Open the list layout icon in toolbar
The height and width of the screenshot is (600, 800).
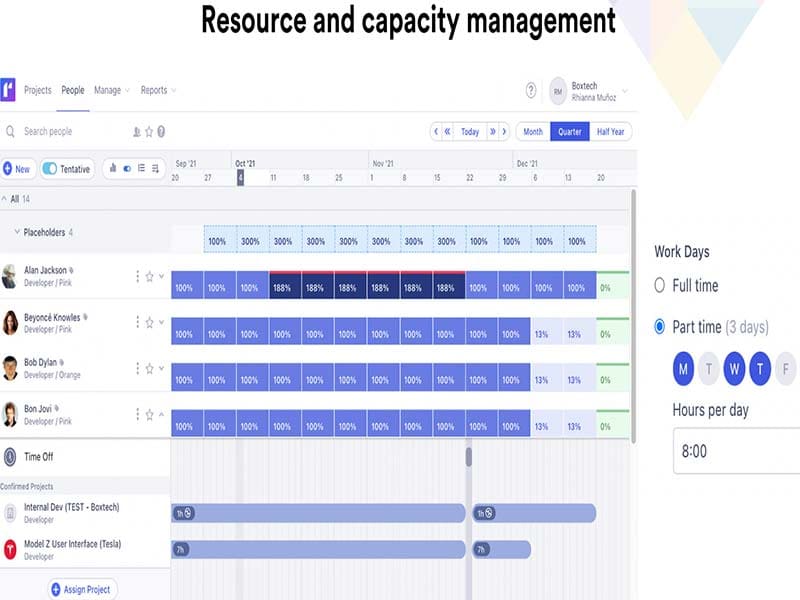(x=141, y=168)
